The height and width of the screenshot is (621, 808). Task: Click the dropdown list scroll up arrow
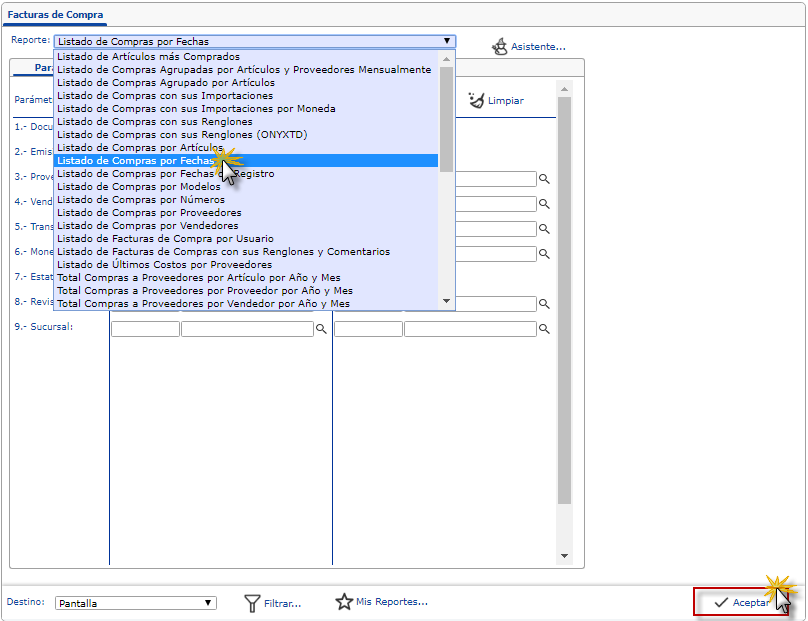(446, 59)
